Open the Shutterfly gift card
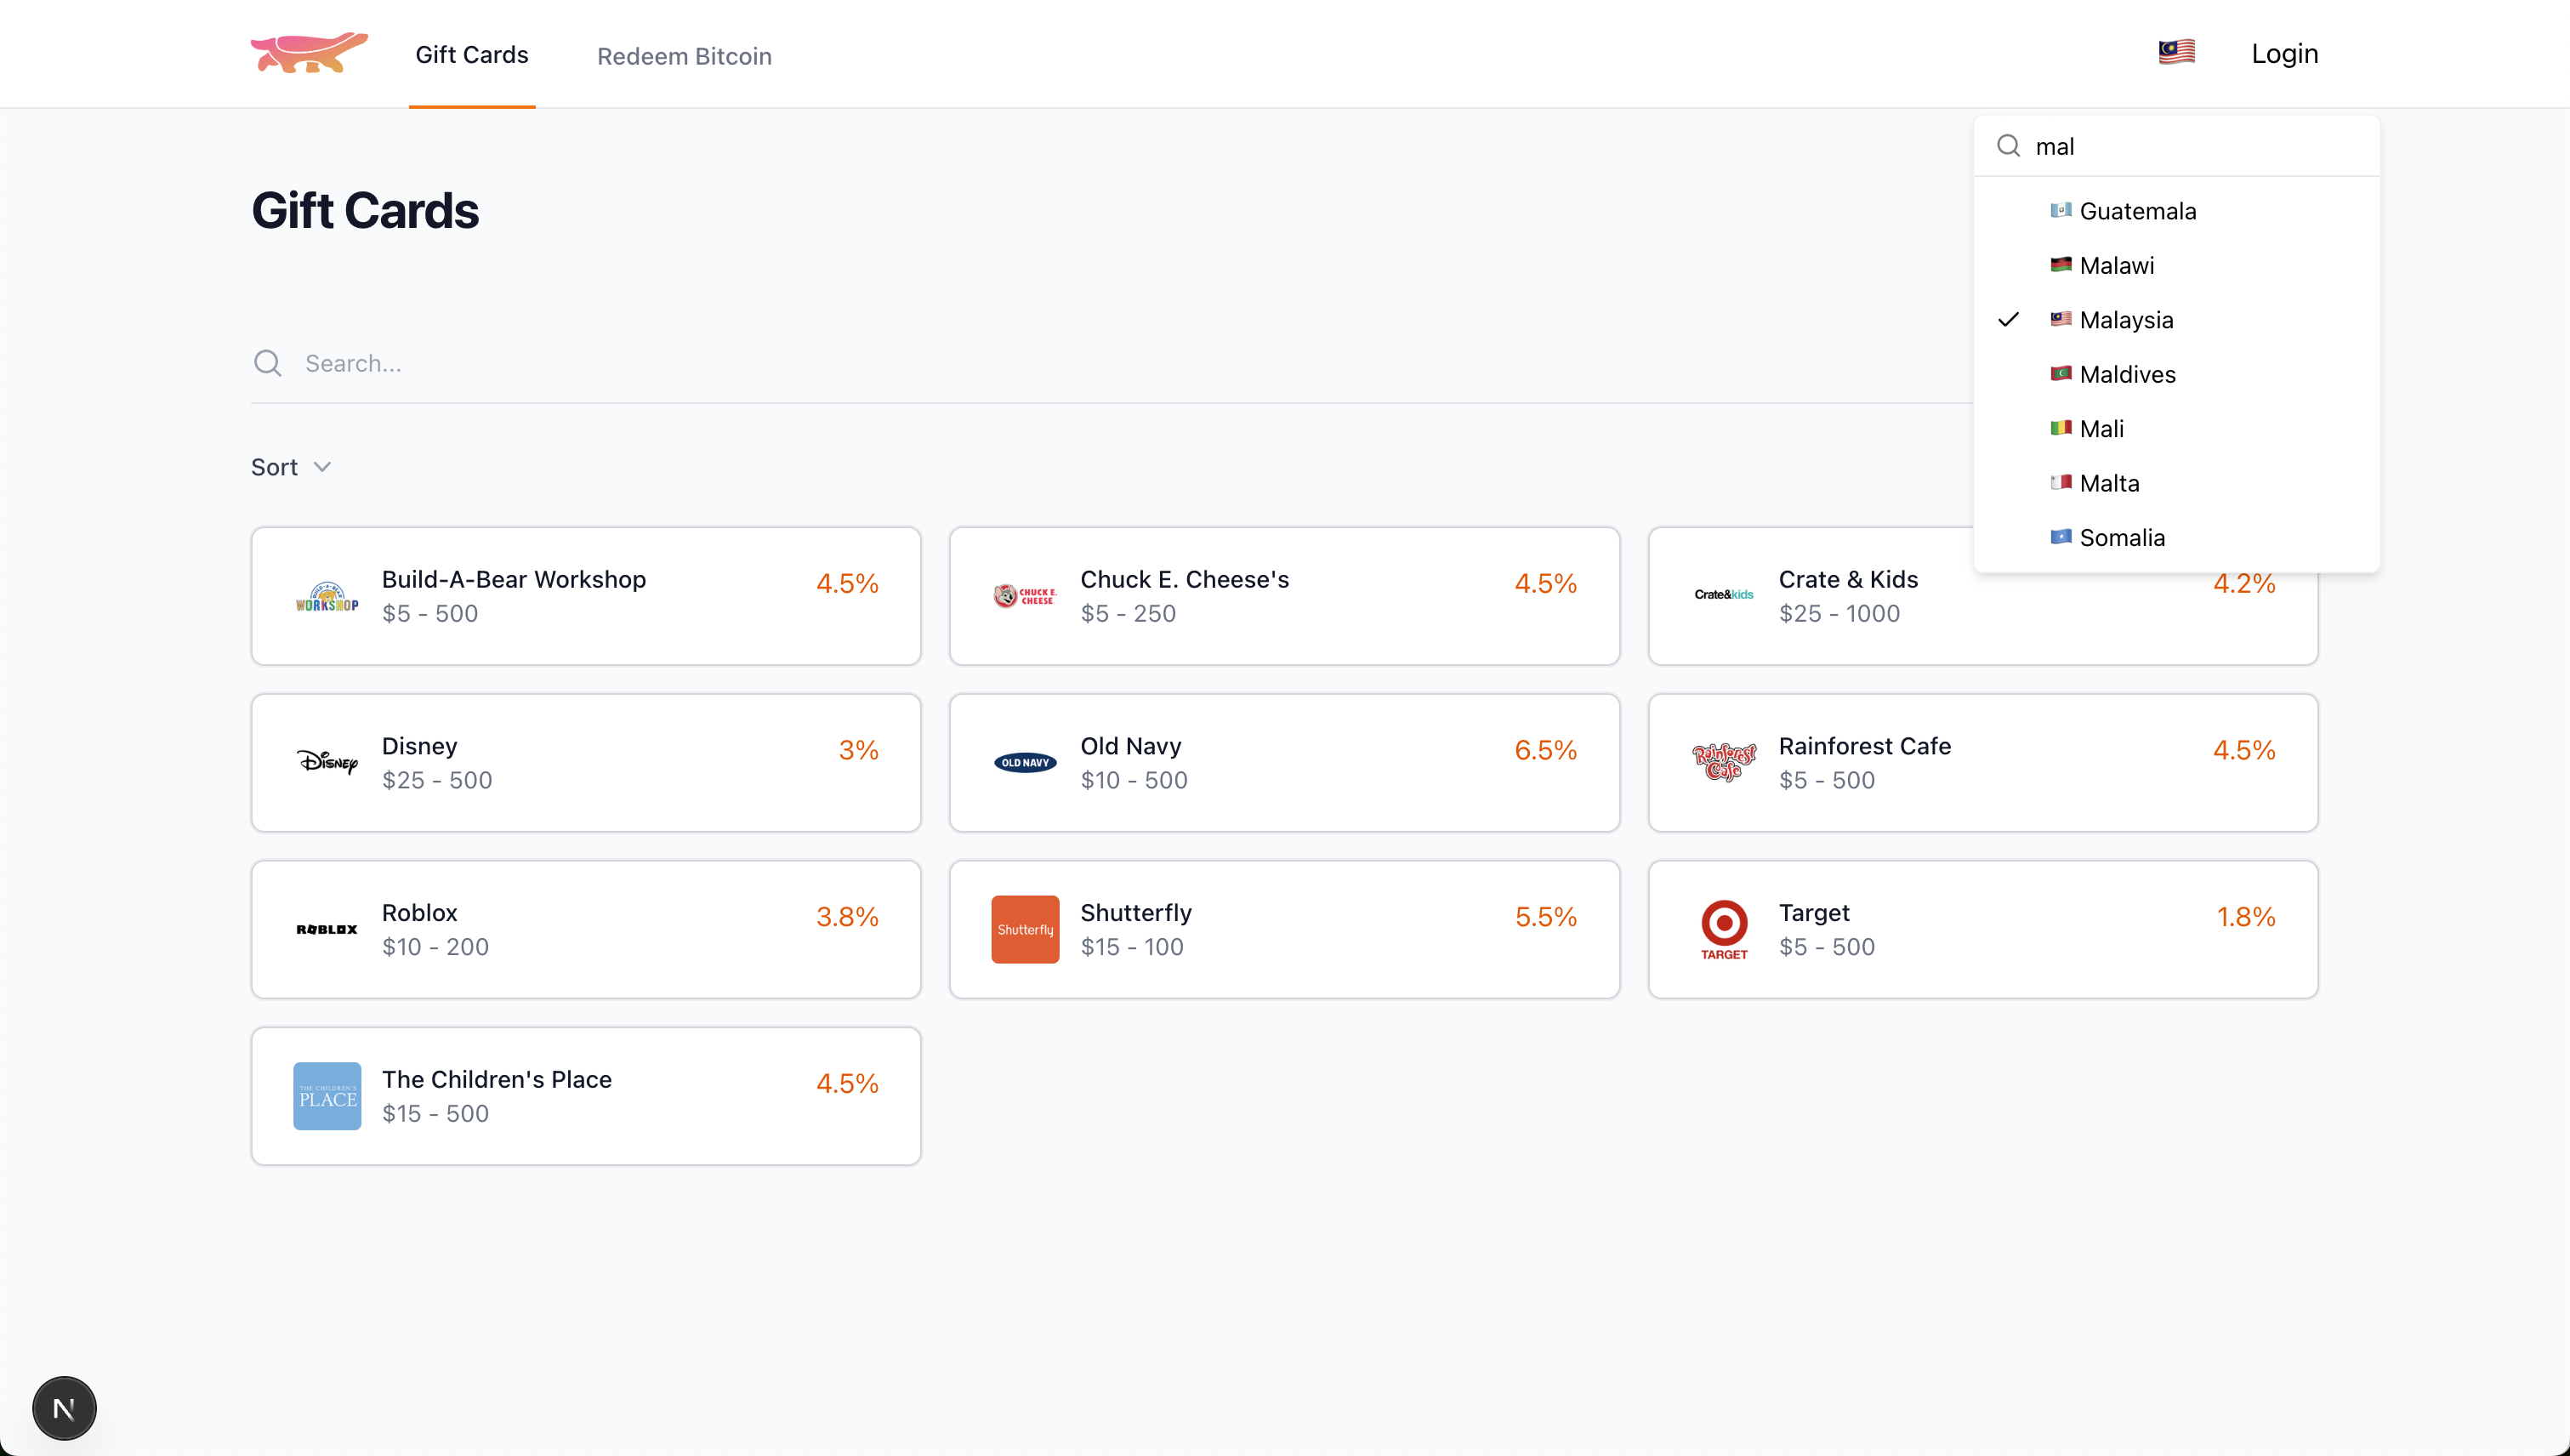The height and width of the screenshot is (1456, 2570). coord(1284,930)
